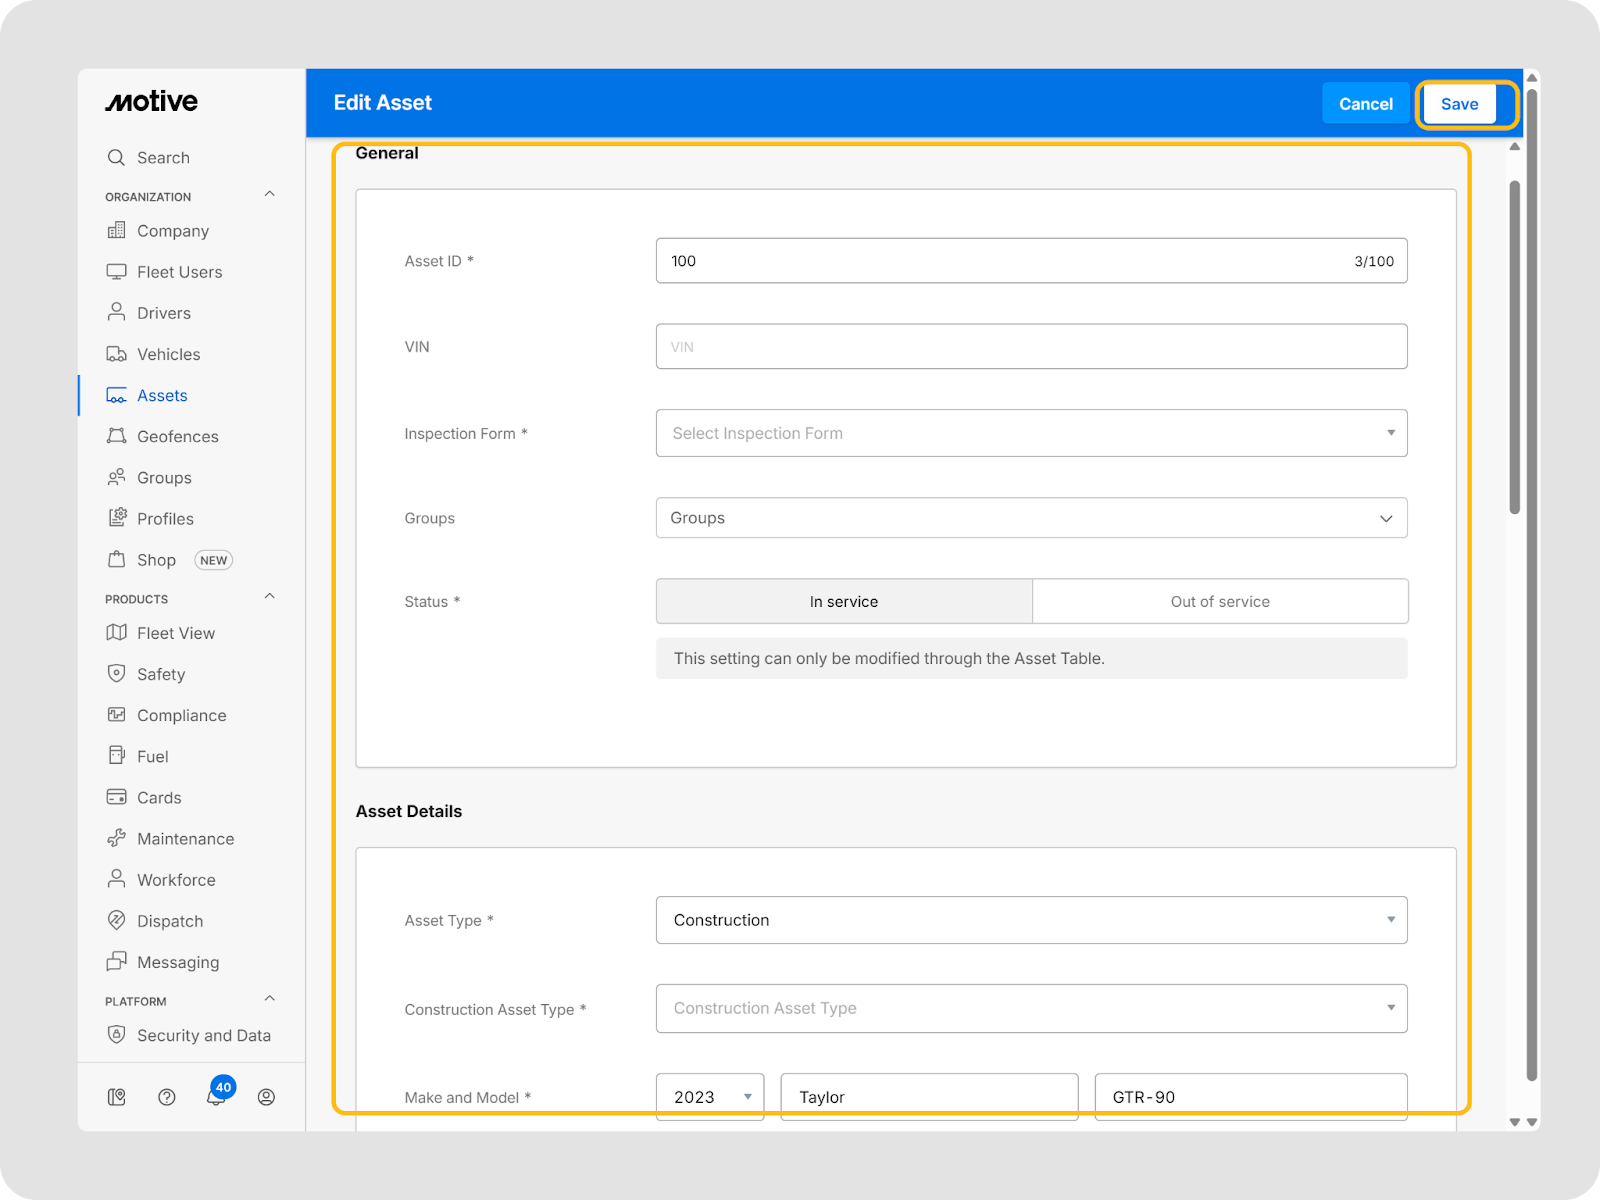Click the help question mark icon

167,1097
